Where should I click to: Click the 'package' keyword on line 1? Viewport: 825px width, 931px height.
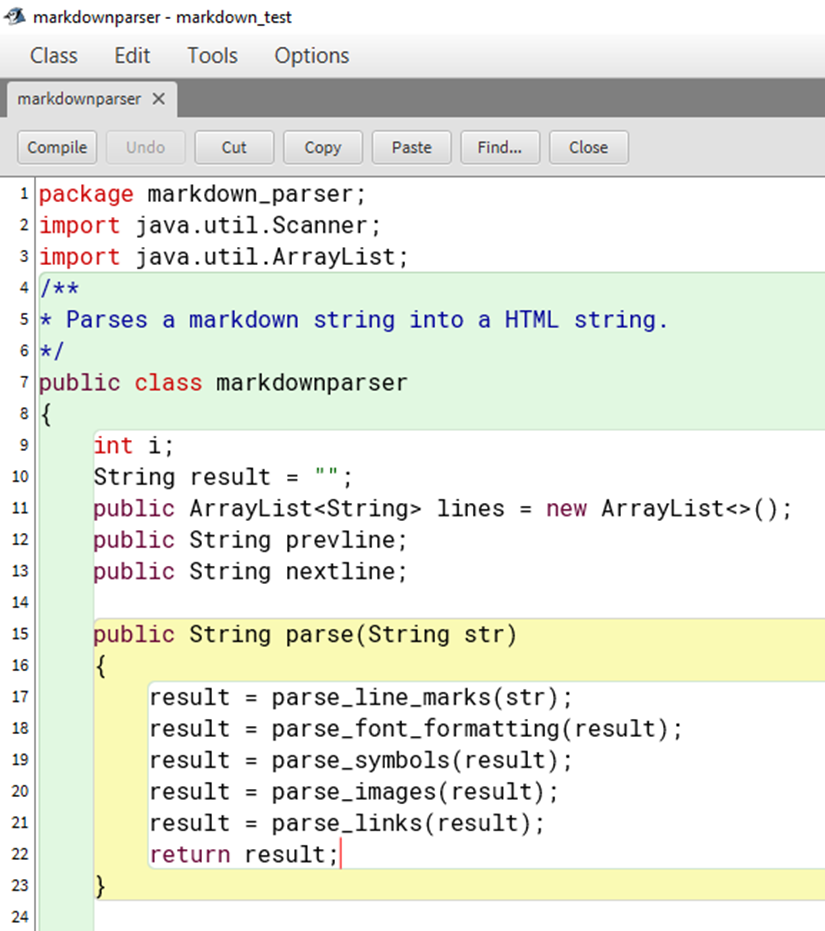[x=87, y=195]
